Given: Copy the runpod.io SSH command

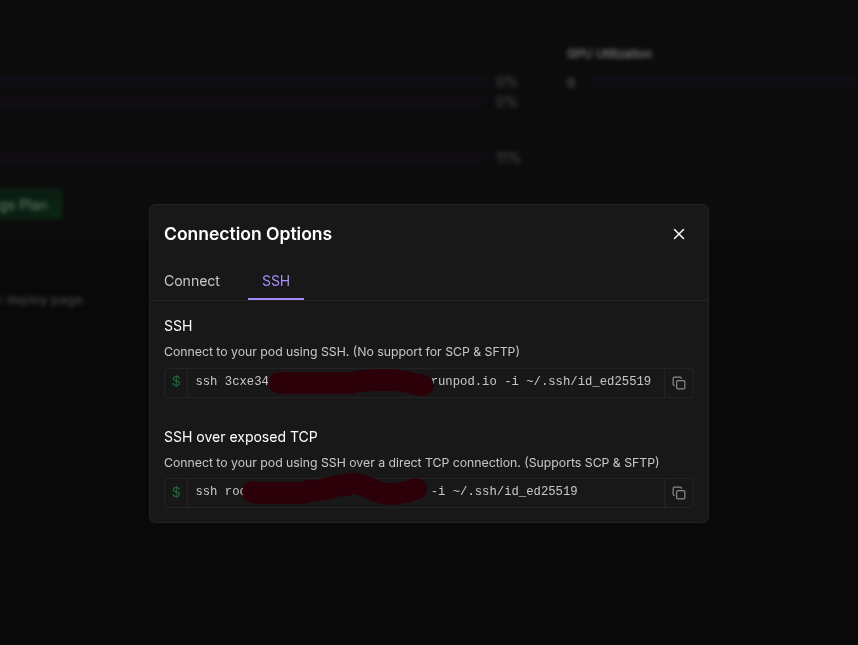Looking at the screenshot, I should (x=679, y=383).
